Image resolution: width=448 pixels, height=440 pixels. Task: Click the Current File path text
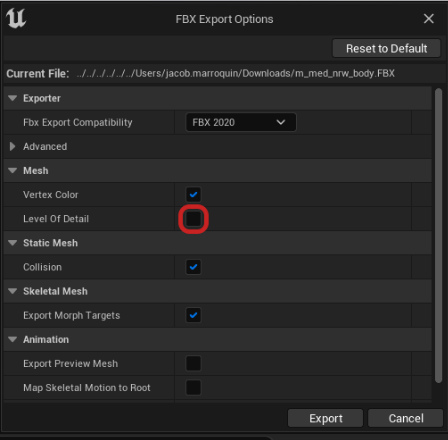(235, 73)
